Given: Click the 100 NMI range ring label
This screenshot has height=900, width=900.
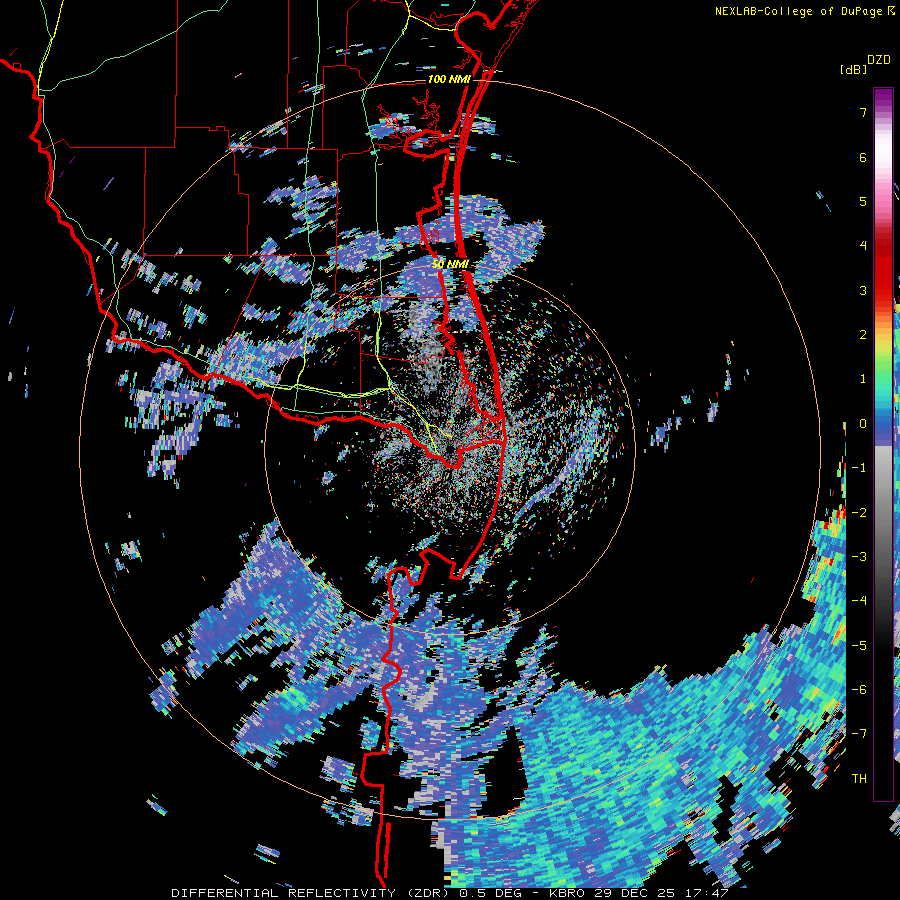Looking at the screenshot, I should (x=449, y=79).
